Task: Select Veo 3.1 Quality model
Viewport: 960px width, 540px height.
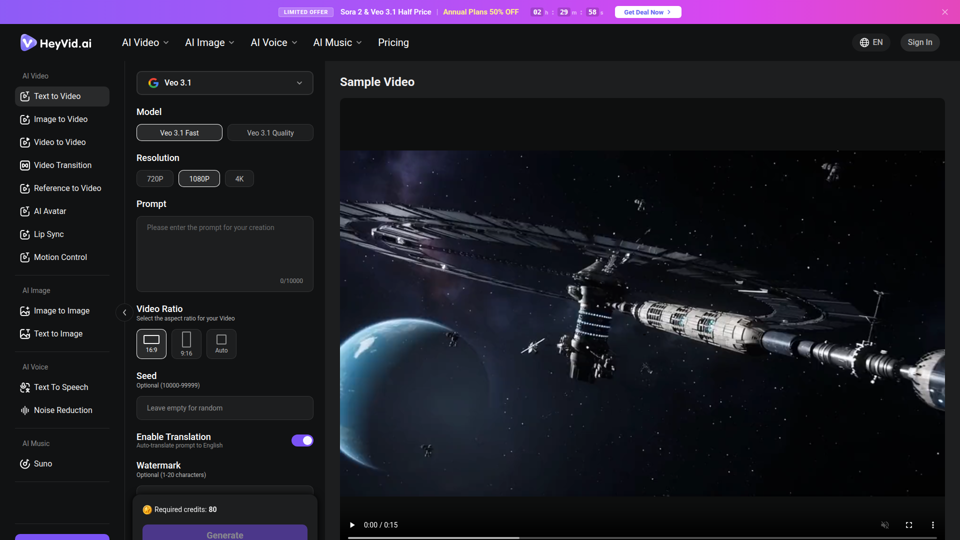Action: 270,133
